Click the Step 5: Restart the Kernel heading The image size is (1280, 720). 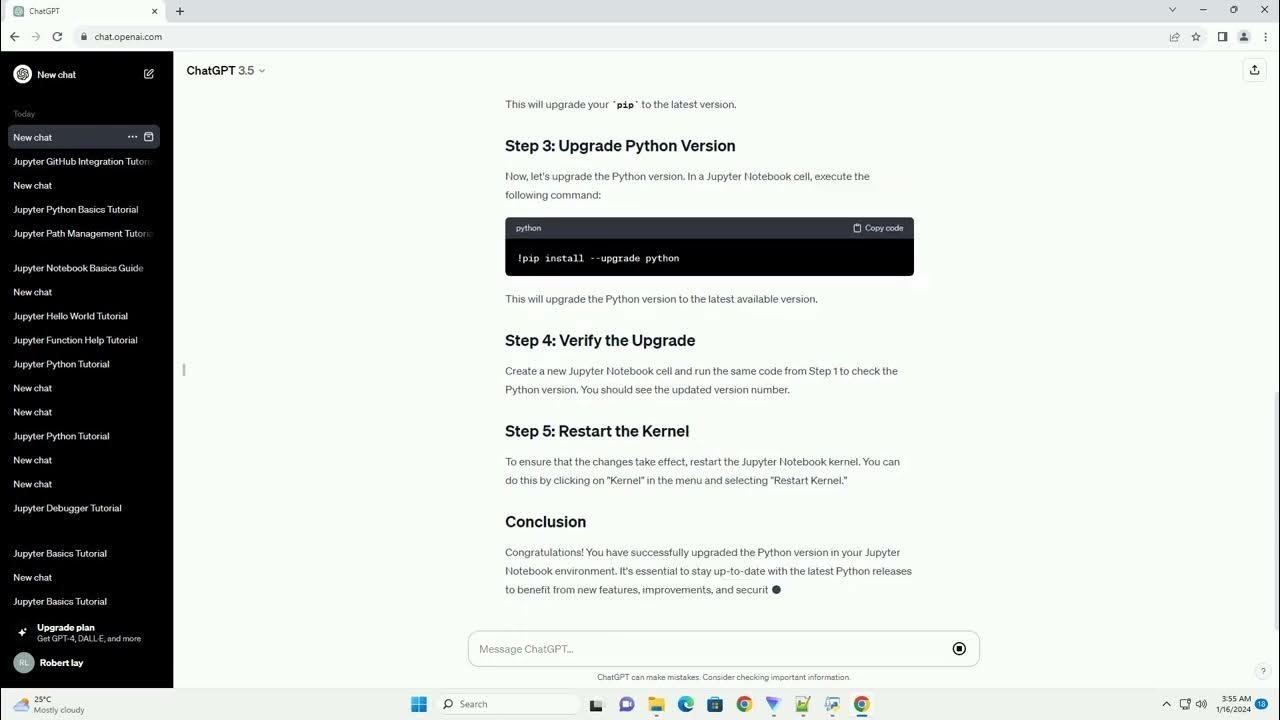597,431
